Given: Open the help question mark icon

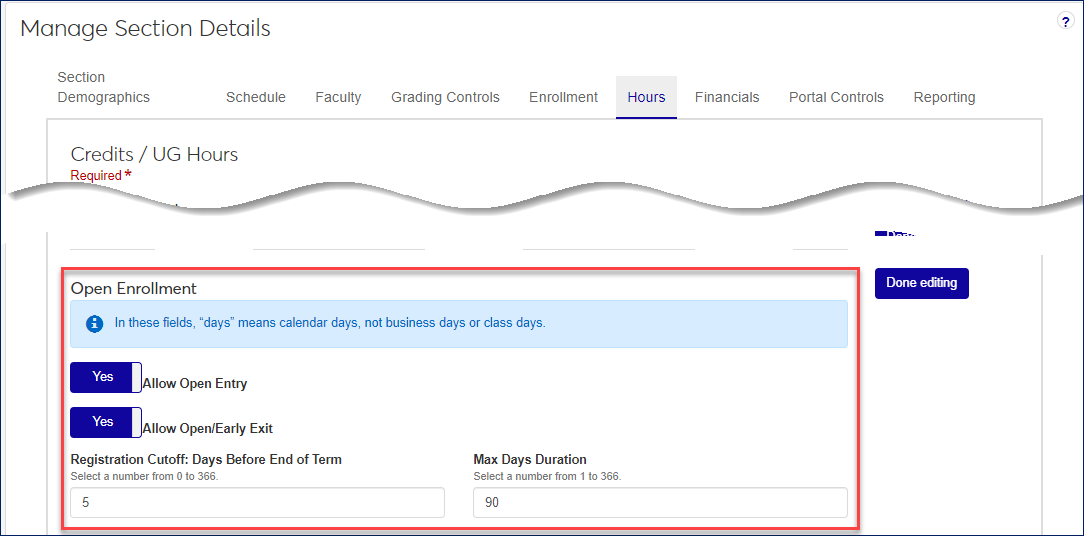Looking at the screenshot, I should 1065,22.
